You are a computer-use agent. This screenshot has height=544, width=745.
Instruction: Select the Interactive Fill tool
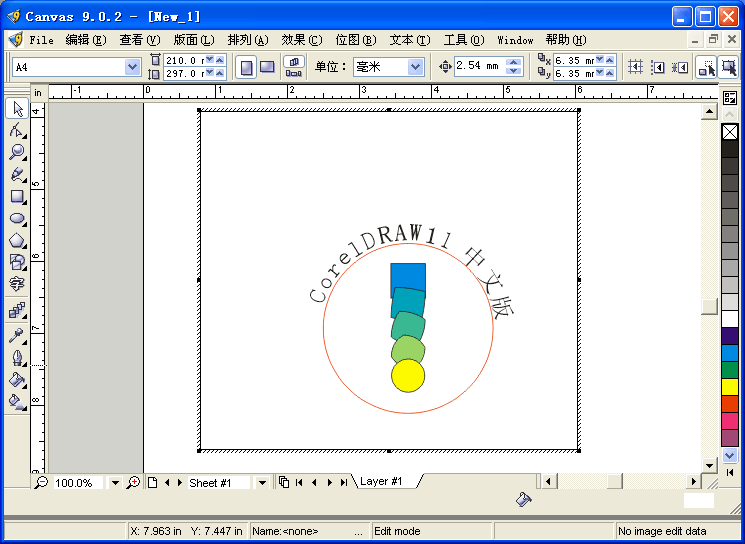point(17,402)
